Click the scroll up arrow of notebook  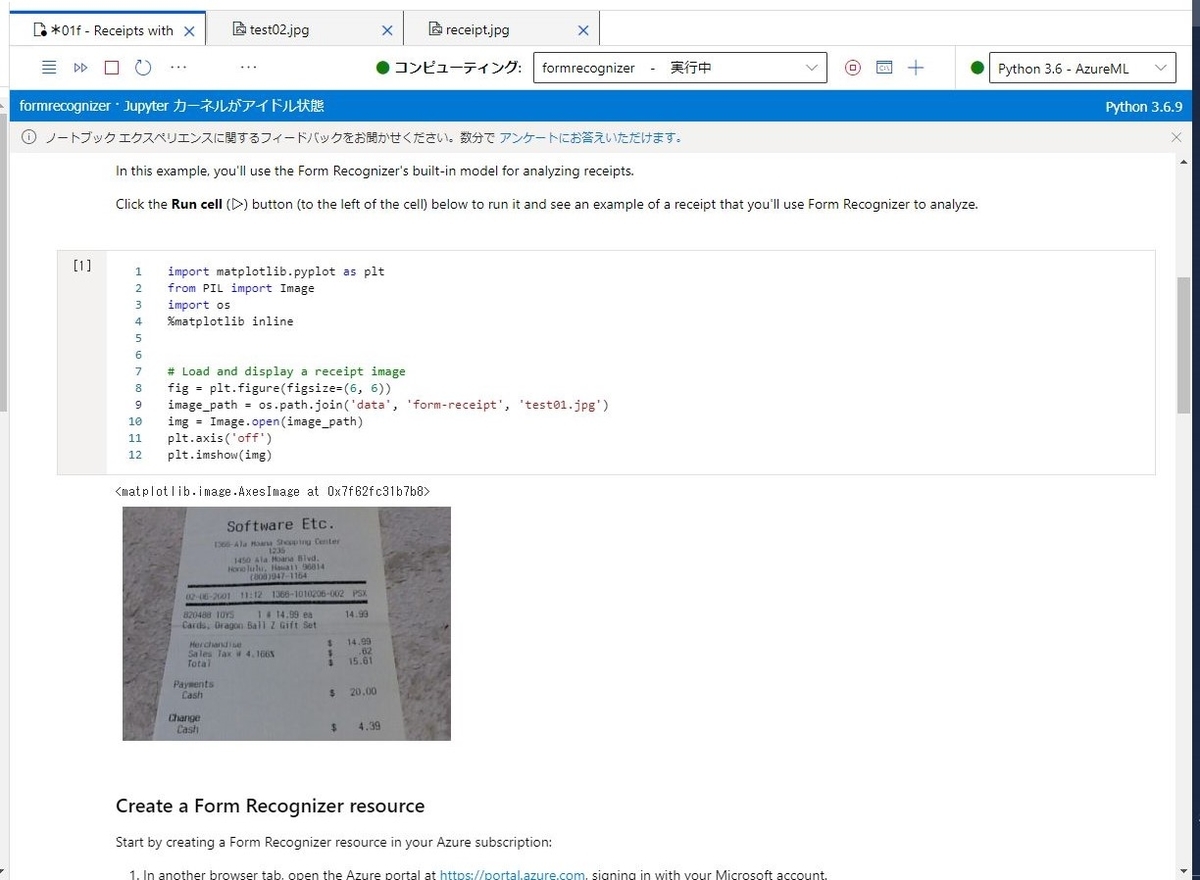(1184, 161)
